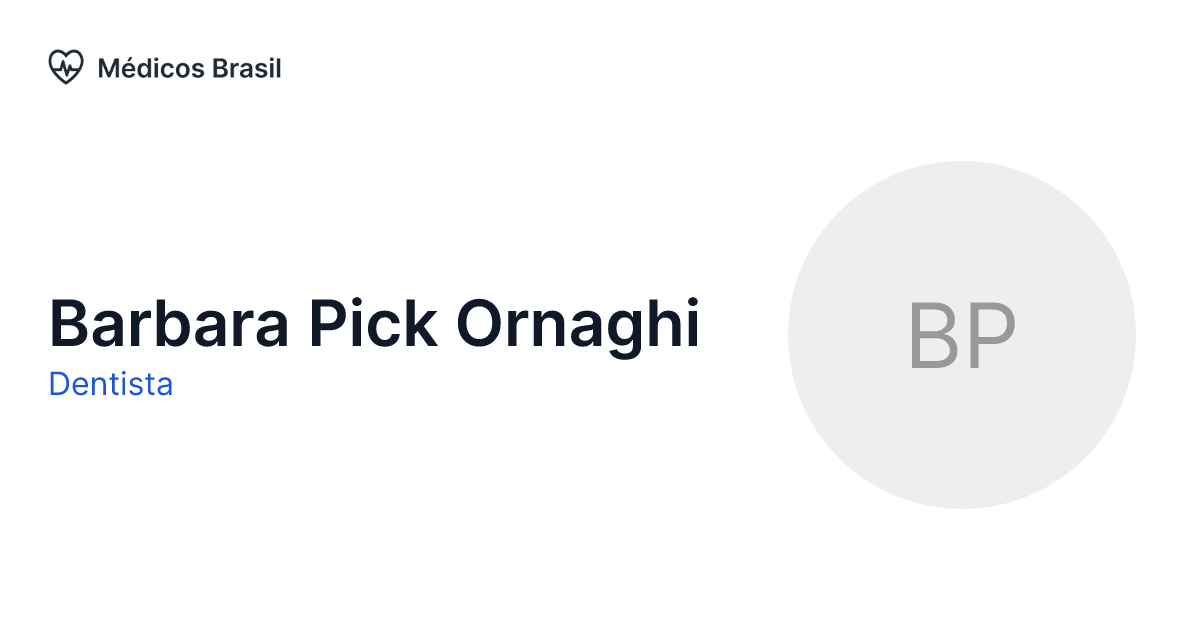The height and width of the screenshot is (630, 1200).
Task: Open the Médicos Brasil home link
Action: (x=188, y=68)
